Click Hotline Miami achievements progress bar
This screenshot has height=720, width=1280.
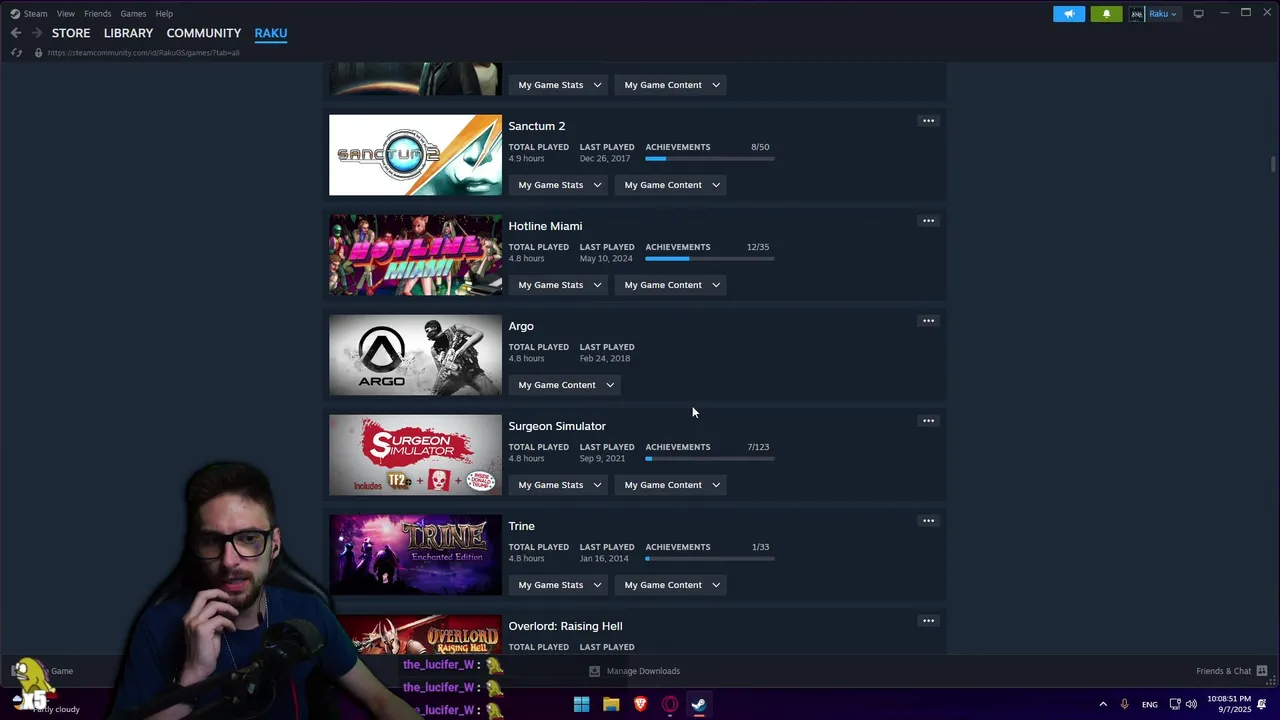pos(709,259)
